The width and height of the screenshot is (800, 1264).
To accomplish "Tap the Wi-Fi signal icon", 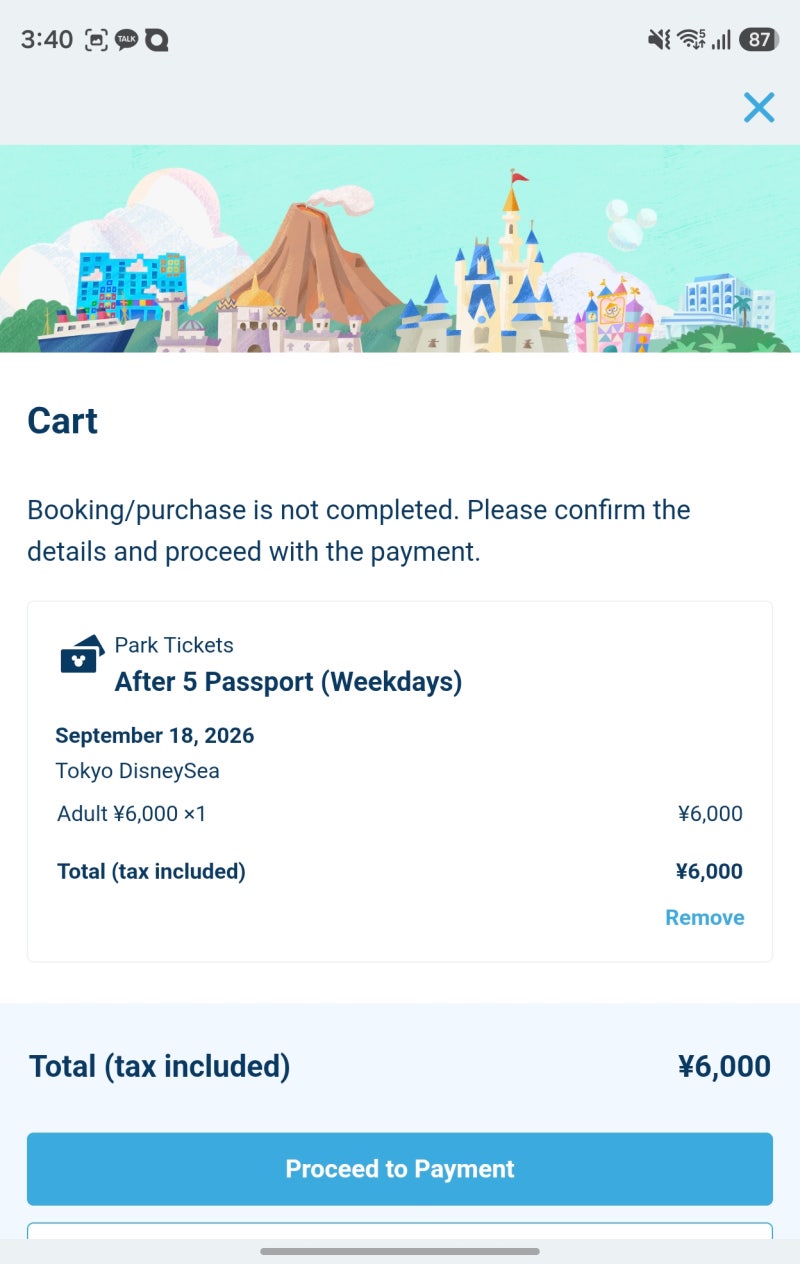I will pos(691,40).
